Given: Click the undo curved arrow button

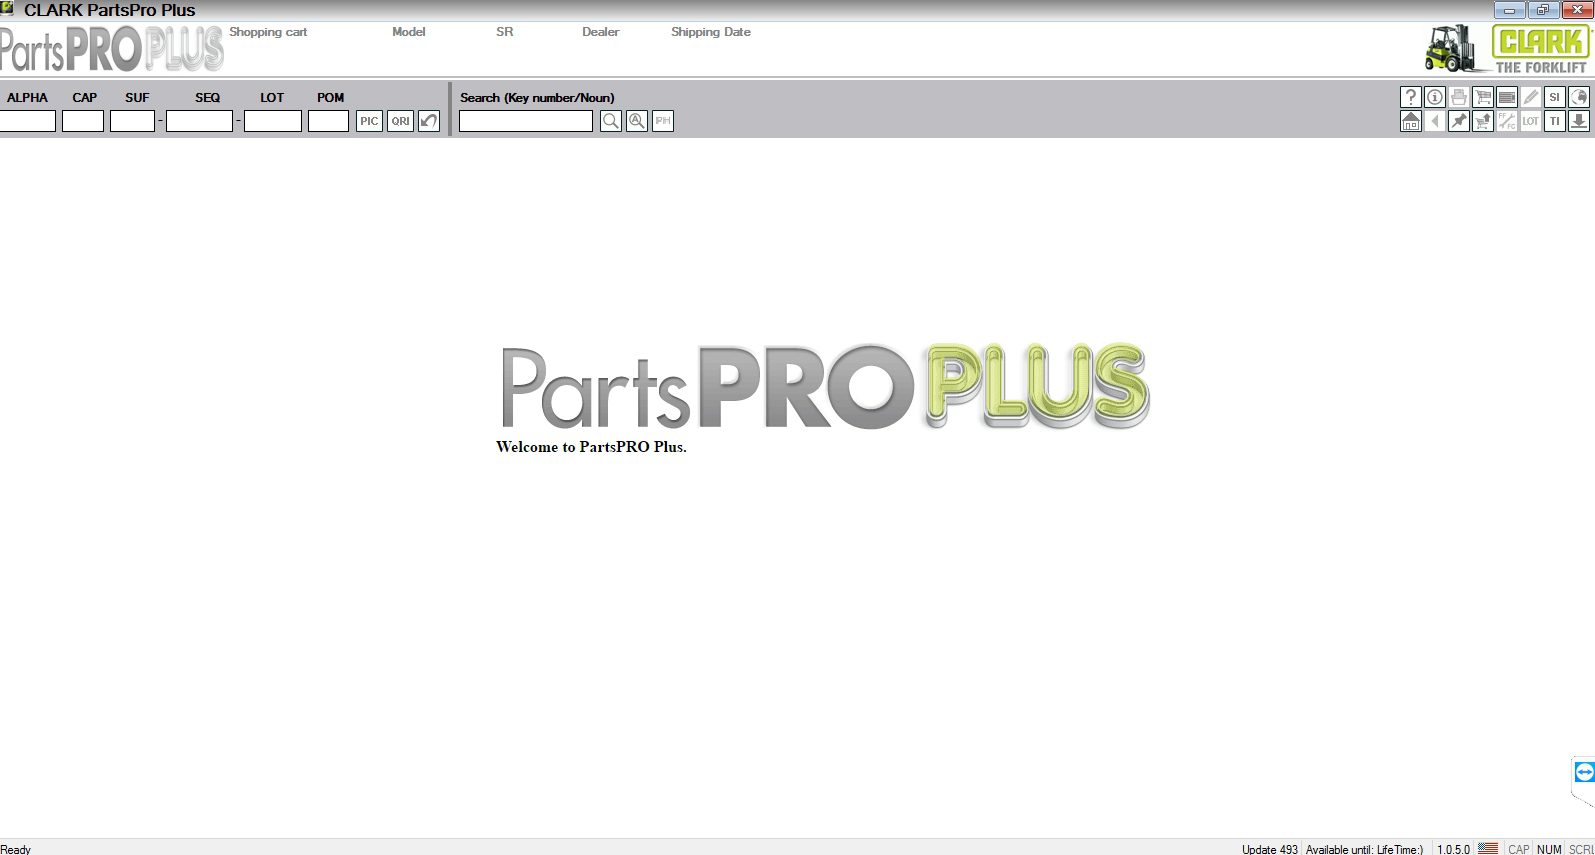Looking at the screenshot, I should (x=429, y=121).
